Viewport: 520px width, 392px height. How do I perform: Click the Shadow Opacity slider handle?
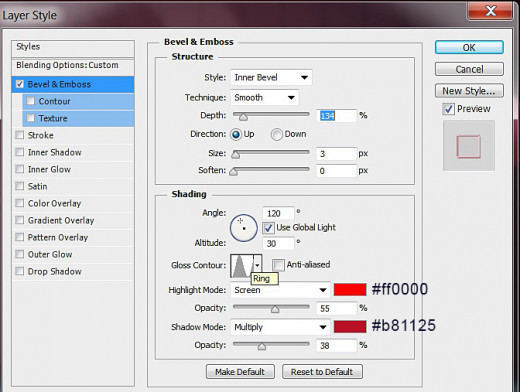(262, 346)
